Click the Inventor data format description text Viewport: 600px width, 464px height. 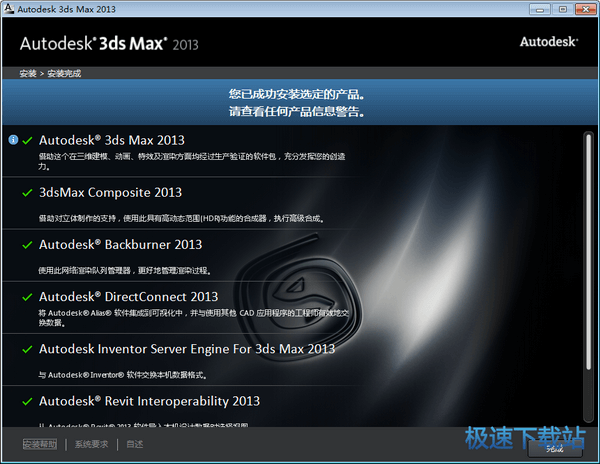[123, 375]
